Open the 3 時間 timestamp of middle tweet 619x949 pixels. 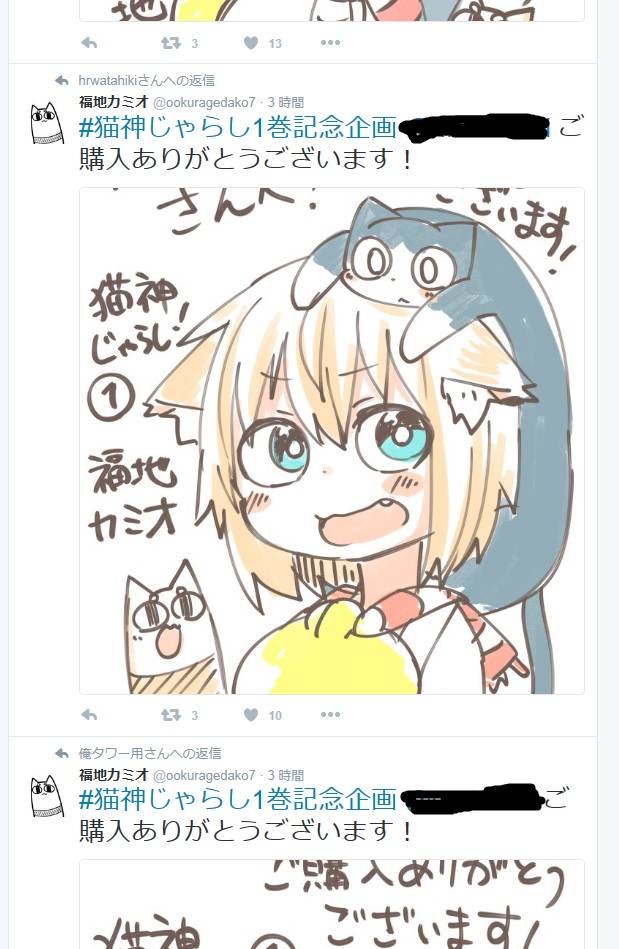[x=286, y=102]
